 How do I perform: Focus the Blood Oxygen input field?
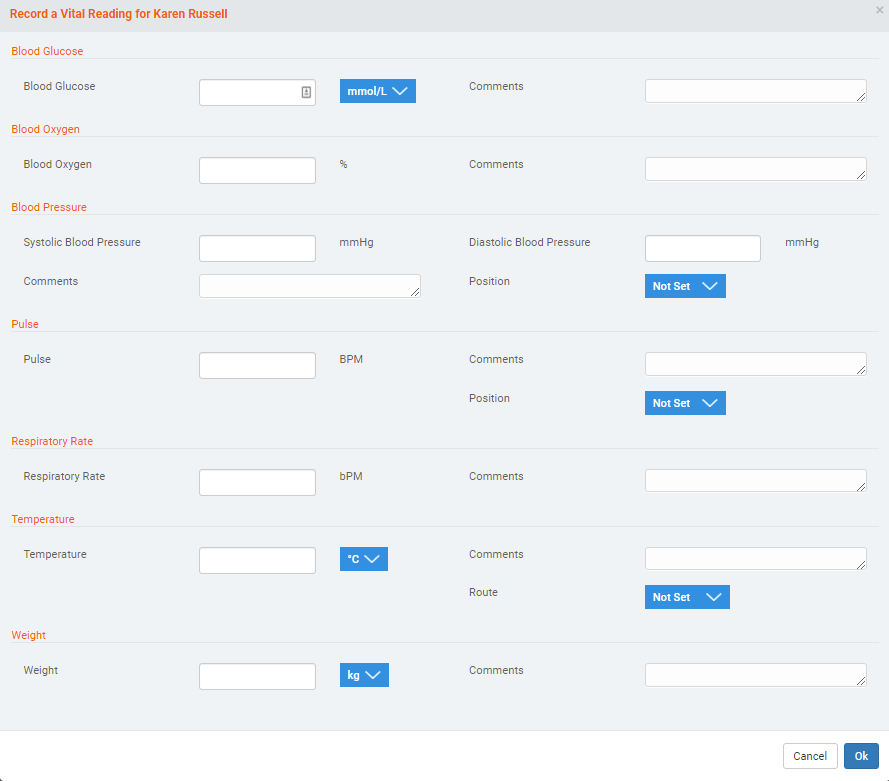257,170
